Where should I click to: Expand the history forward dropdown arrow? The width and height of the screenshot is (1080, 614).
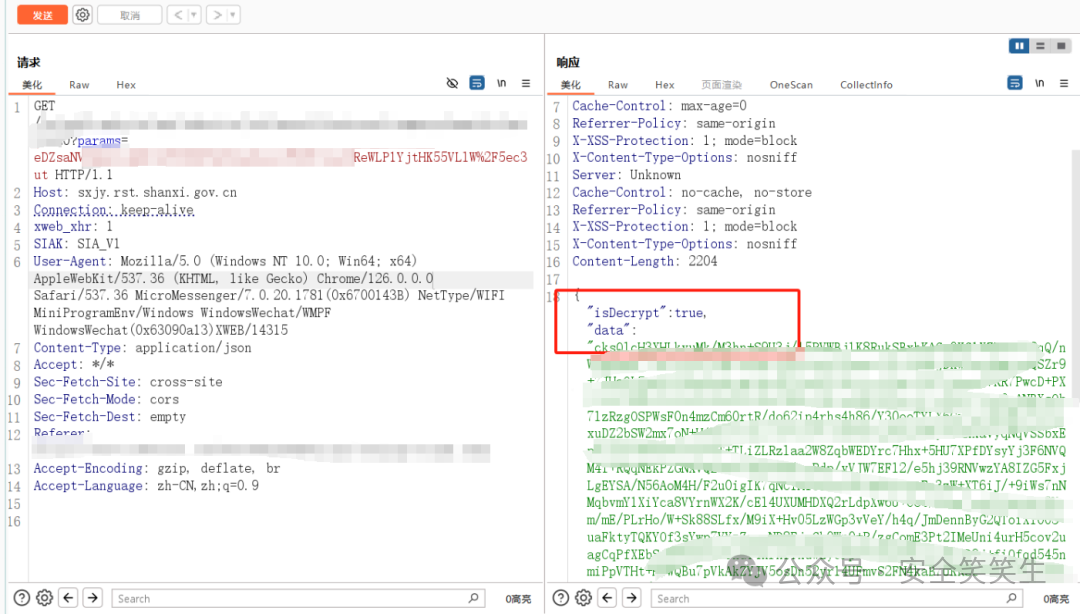tap(233, 14)
